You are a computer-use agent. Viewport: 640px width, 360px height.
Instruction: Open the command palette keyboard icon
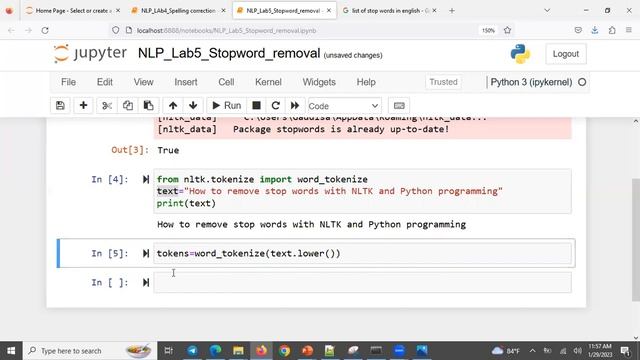[x=399, y=106]
